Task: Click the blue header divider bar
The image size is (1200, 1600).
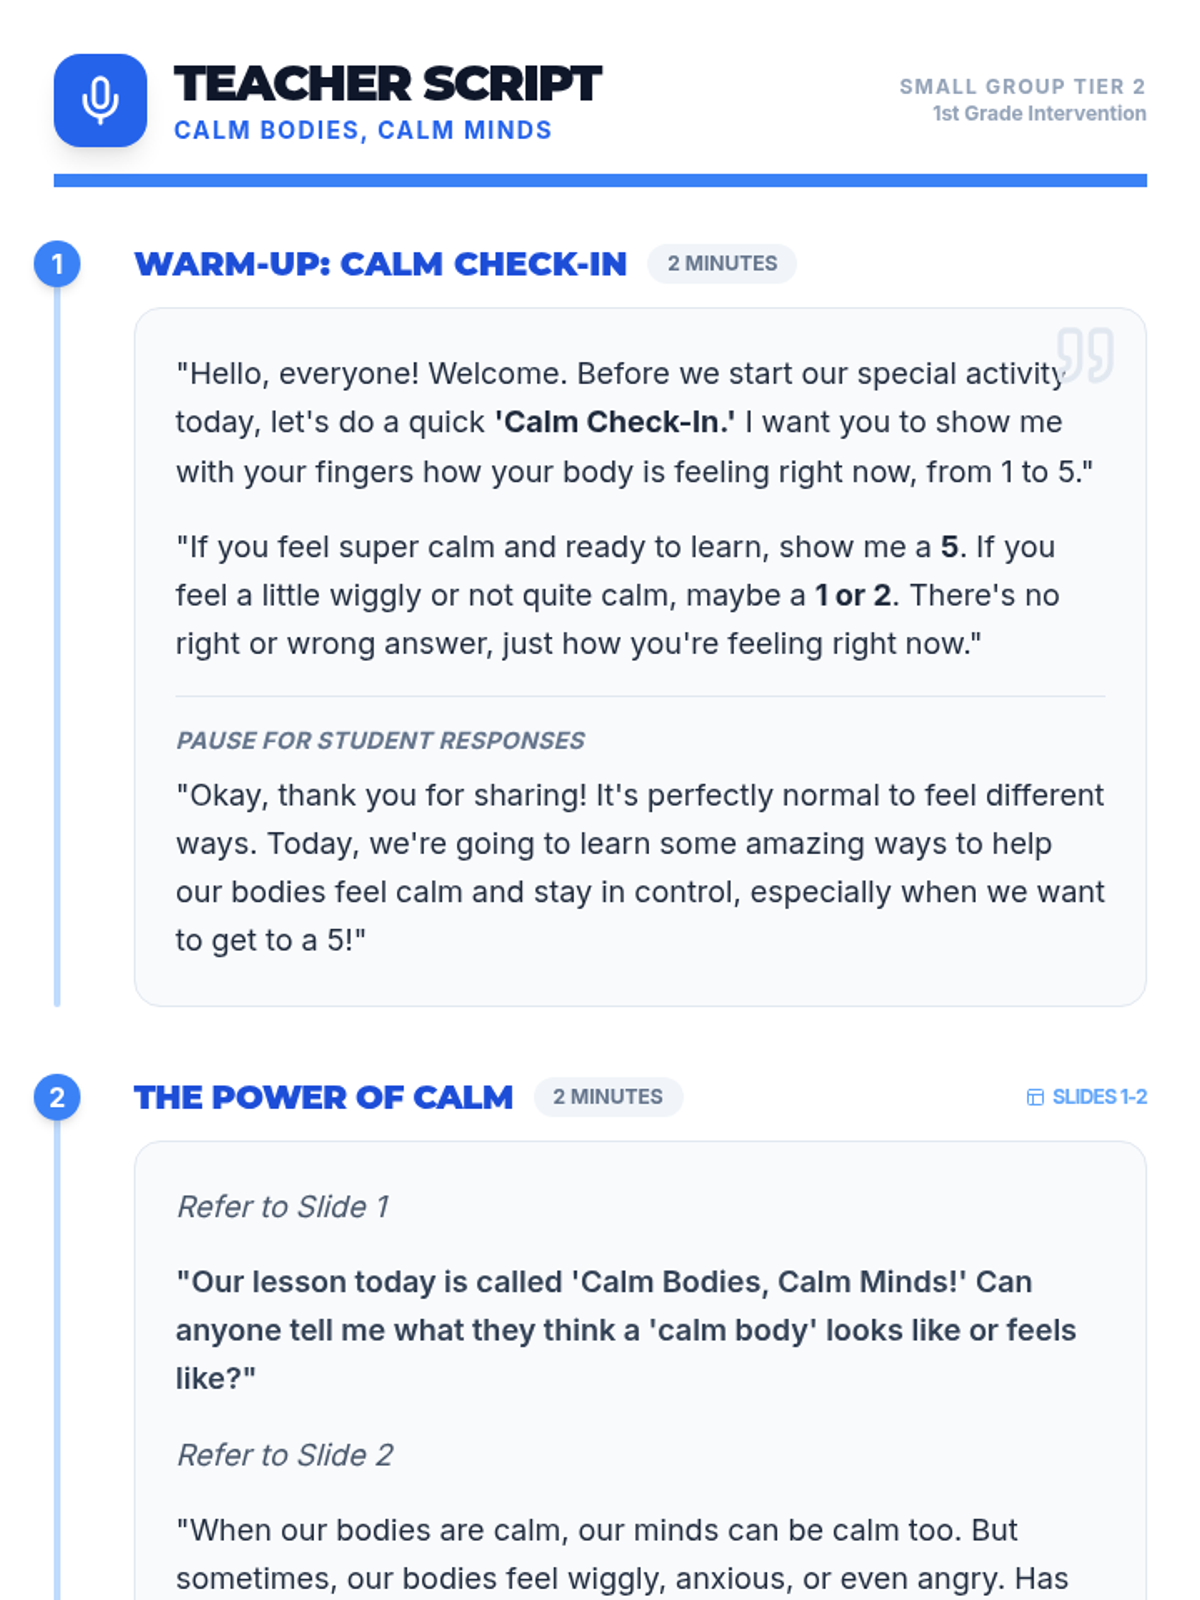Action: (600, 181)
